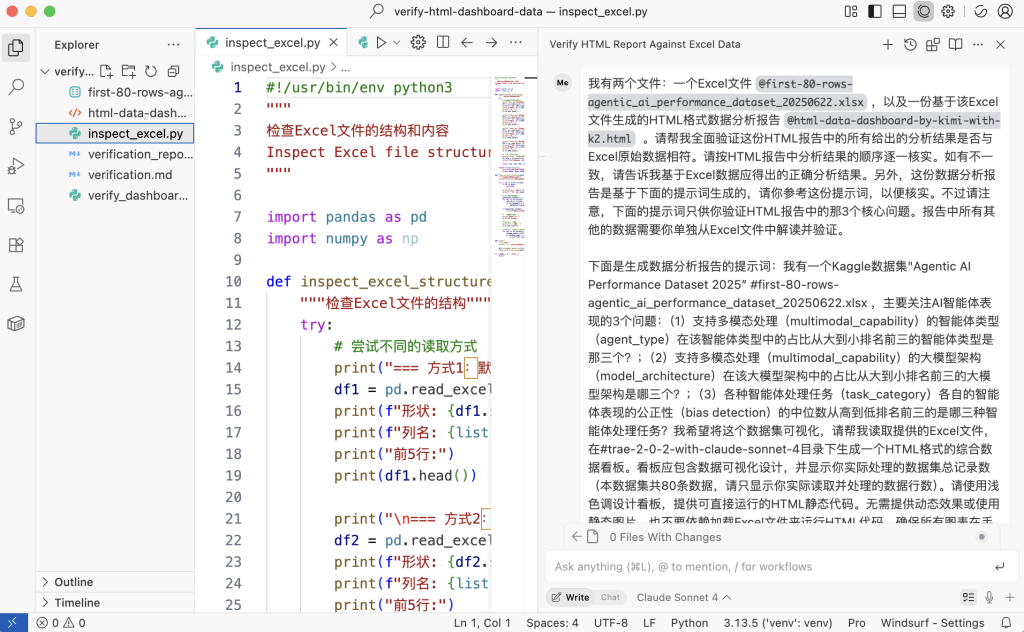This screenshot has width=1024, height=632.
Task: Switch Cascade to Chat mode
Action: 610,597
